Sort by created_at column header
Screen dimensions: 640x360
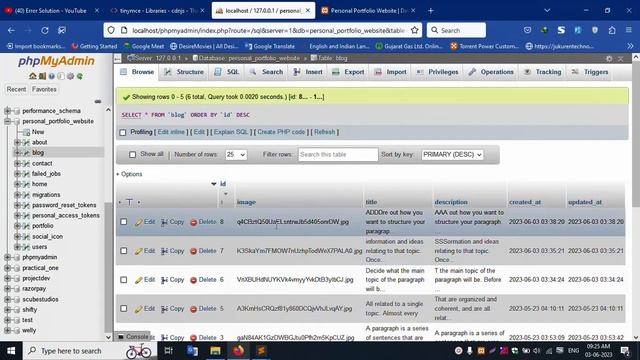[x=525, y=202]
